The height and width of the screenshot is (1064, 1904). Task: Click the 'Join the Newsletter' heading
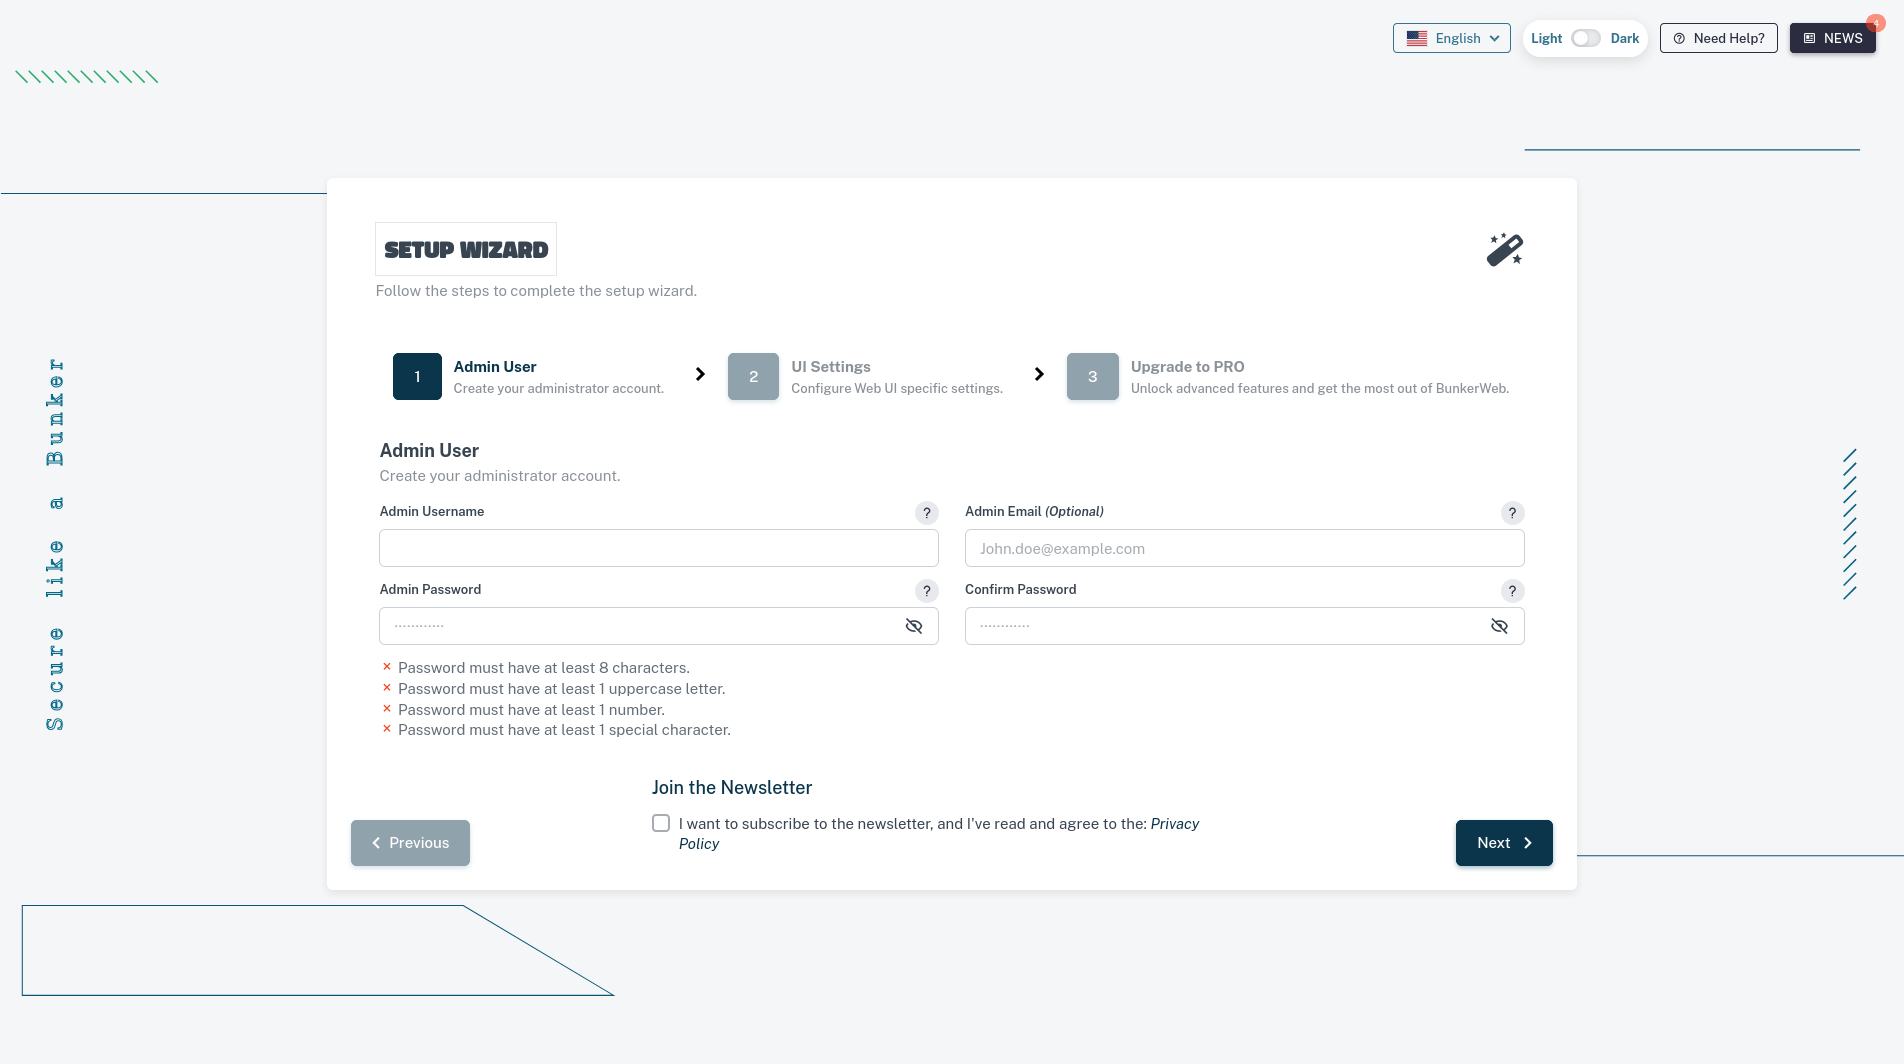pyautogui.click(x=732, y=788)
